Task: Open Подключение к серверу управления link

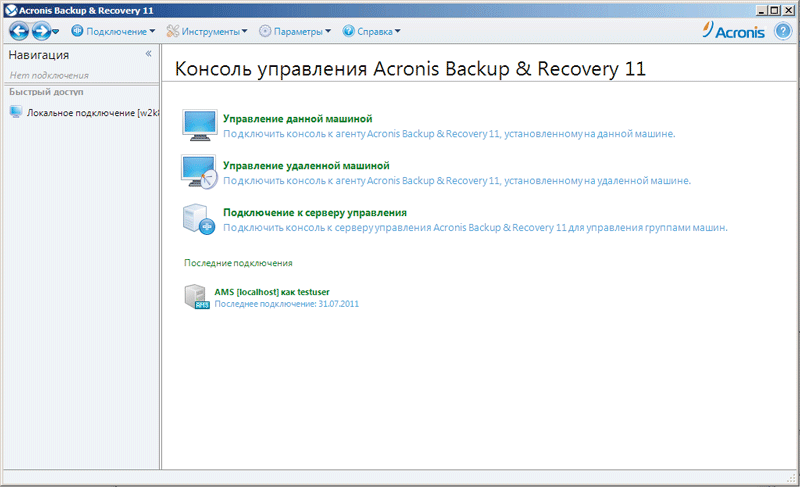Action: coord(314,213)
